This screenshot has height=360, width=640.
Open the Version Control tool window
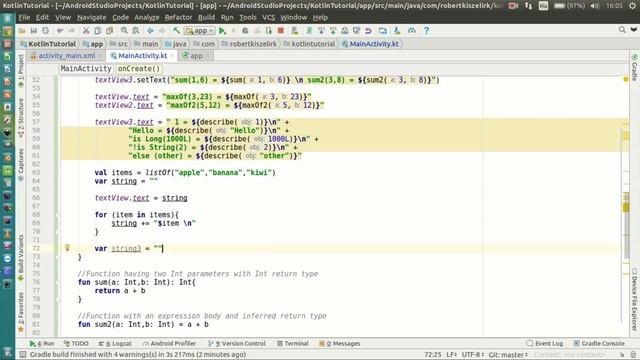coord(236,344)
